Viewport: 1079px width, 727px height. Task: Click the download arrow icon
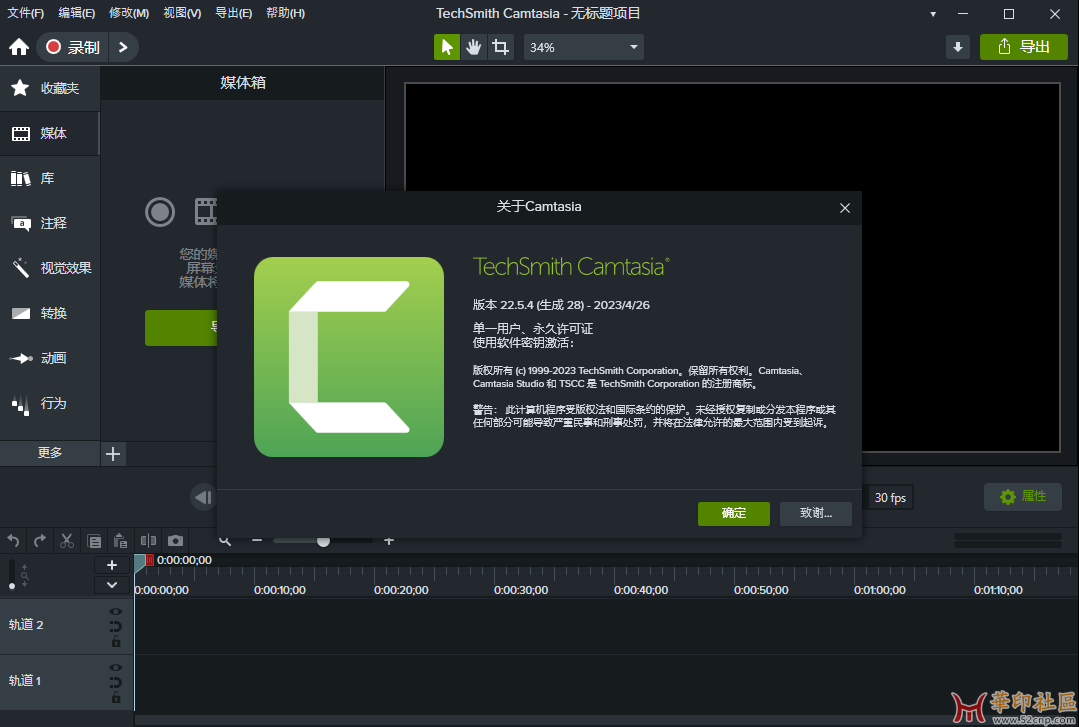click(x=957, y=47)
